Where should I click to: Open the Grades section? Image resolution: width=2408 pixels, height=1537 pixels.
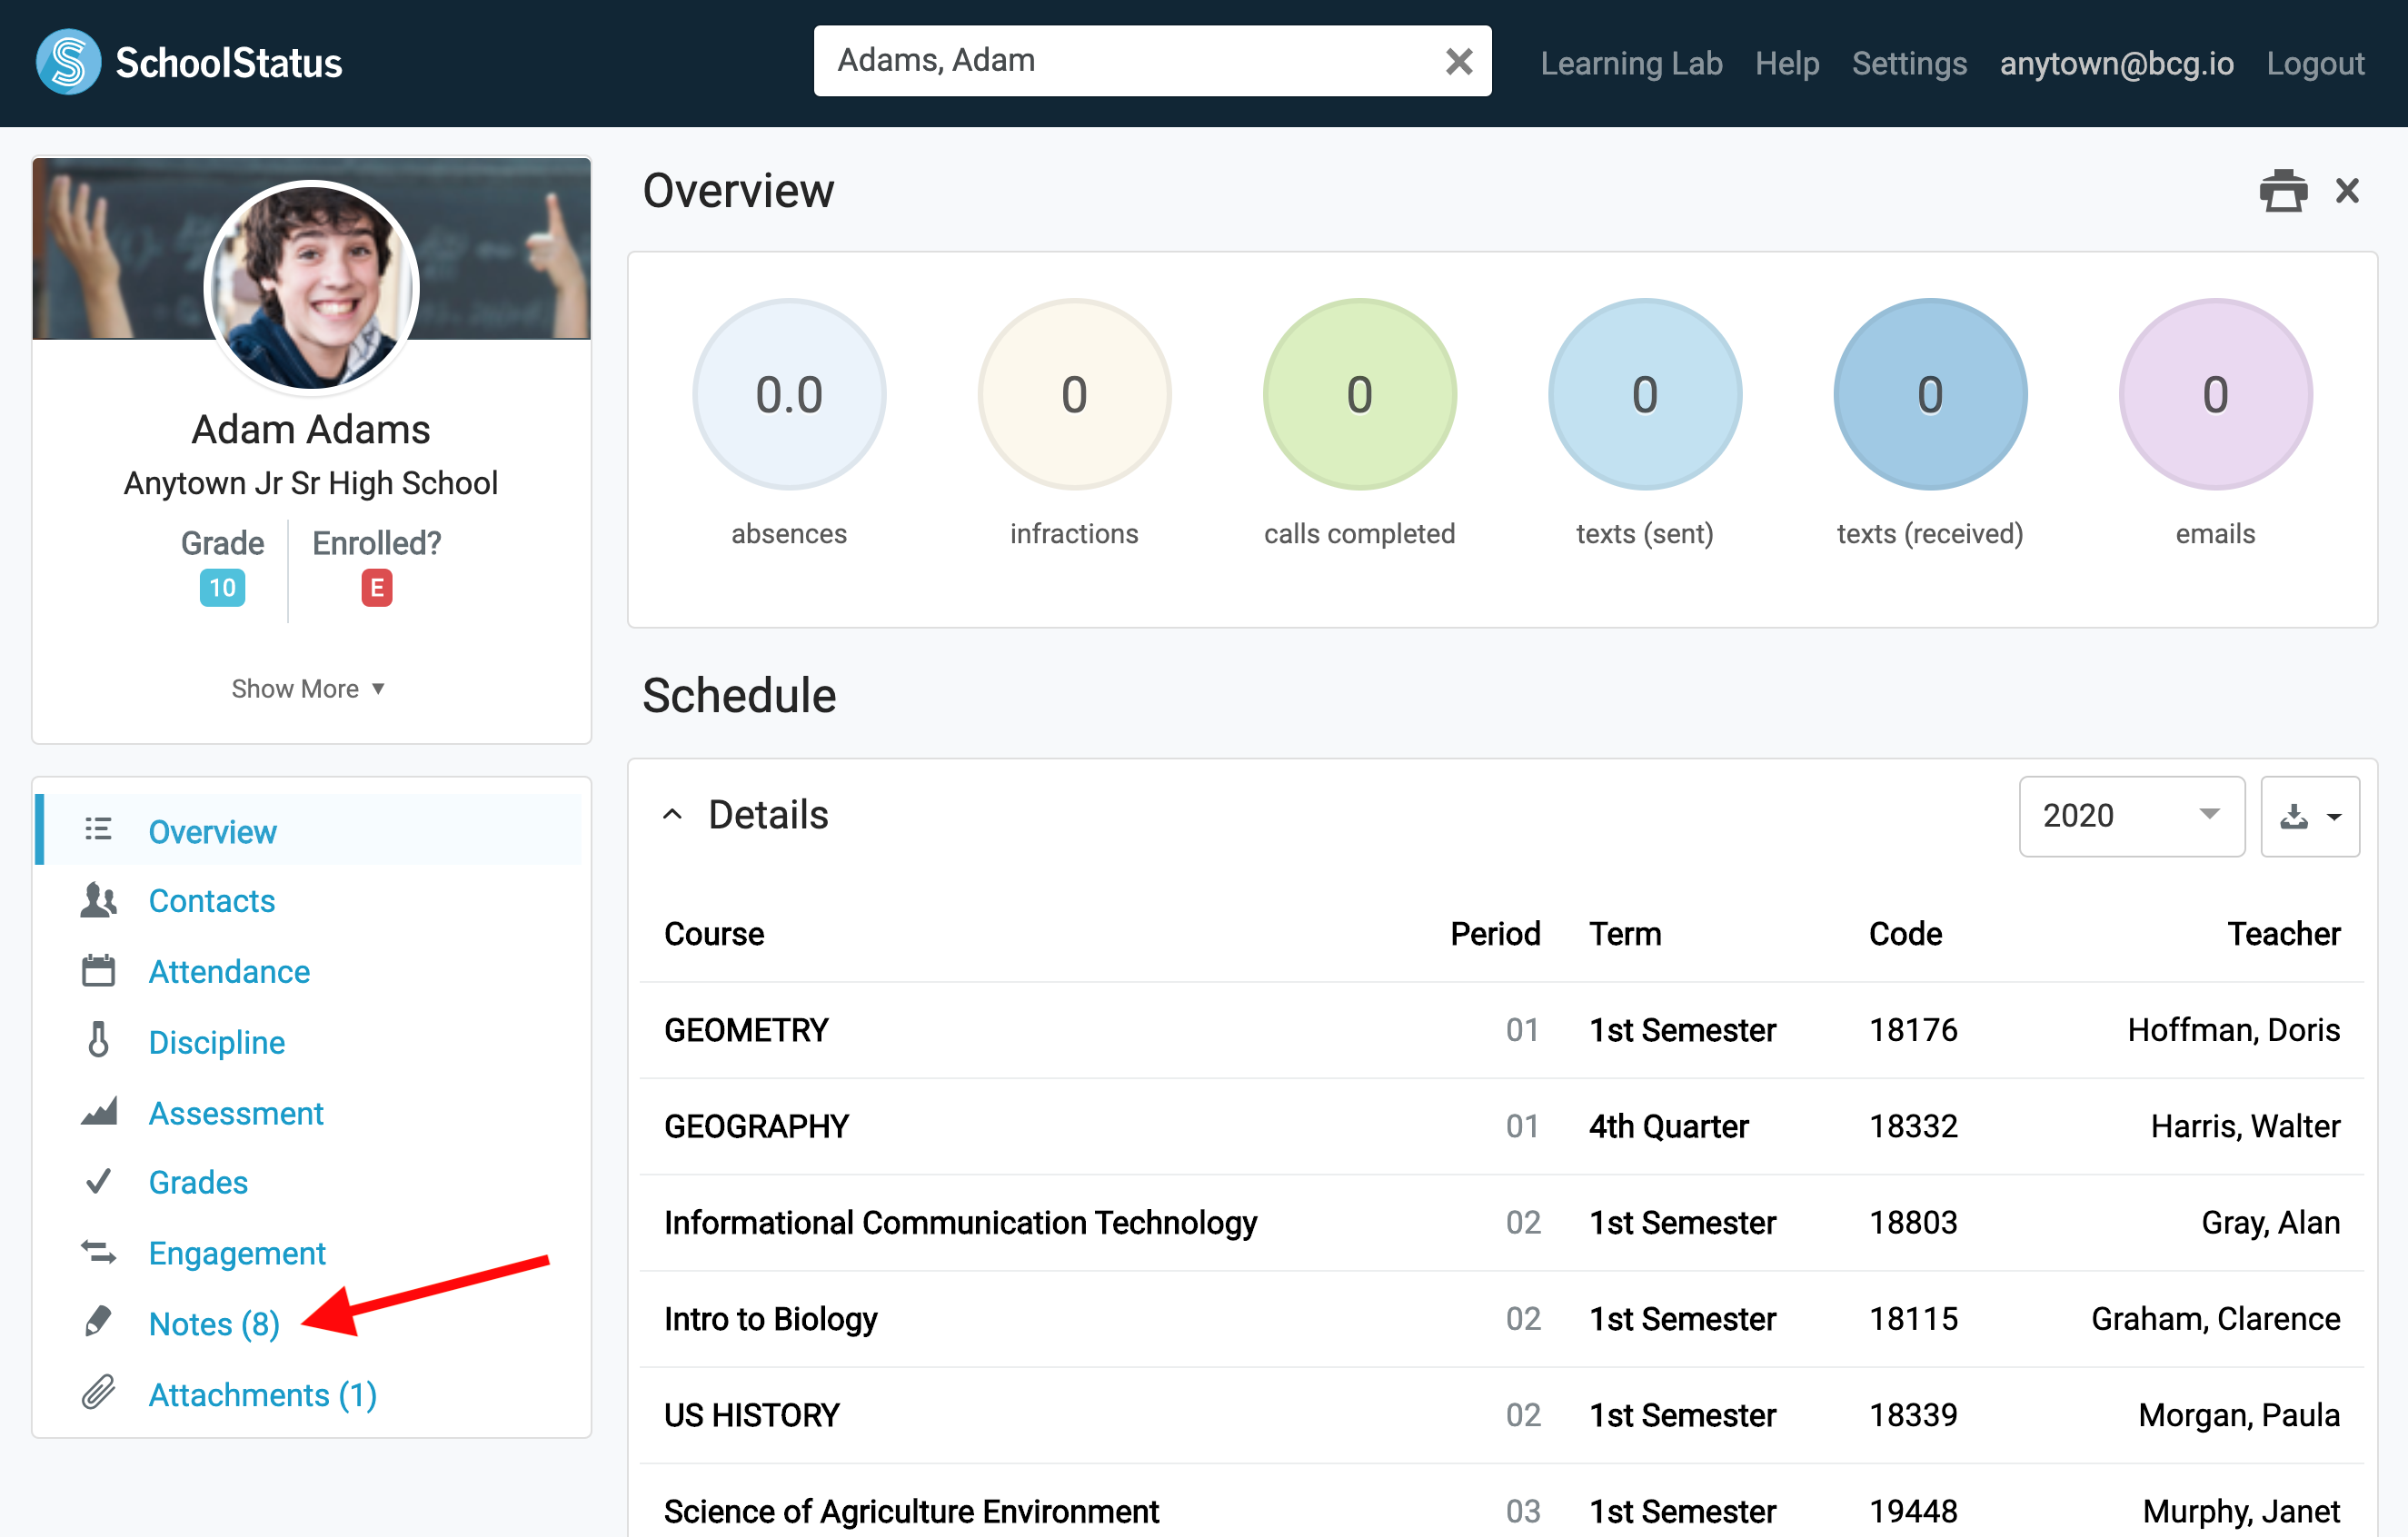pyautogui.click(x=198, y=1182)
